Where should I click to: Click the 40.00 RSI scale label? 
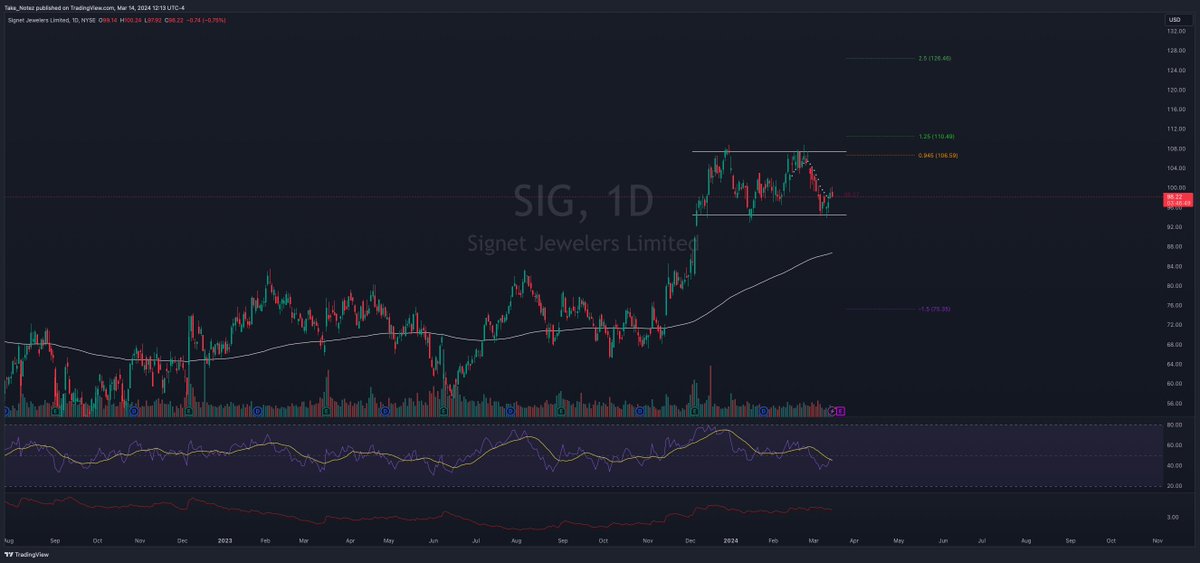(1174, 465)
